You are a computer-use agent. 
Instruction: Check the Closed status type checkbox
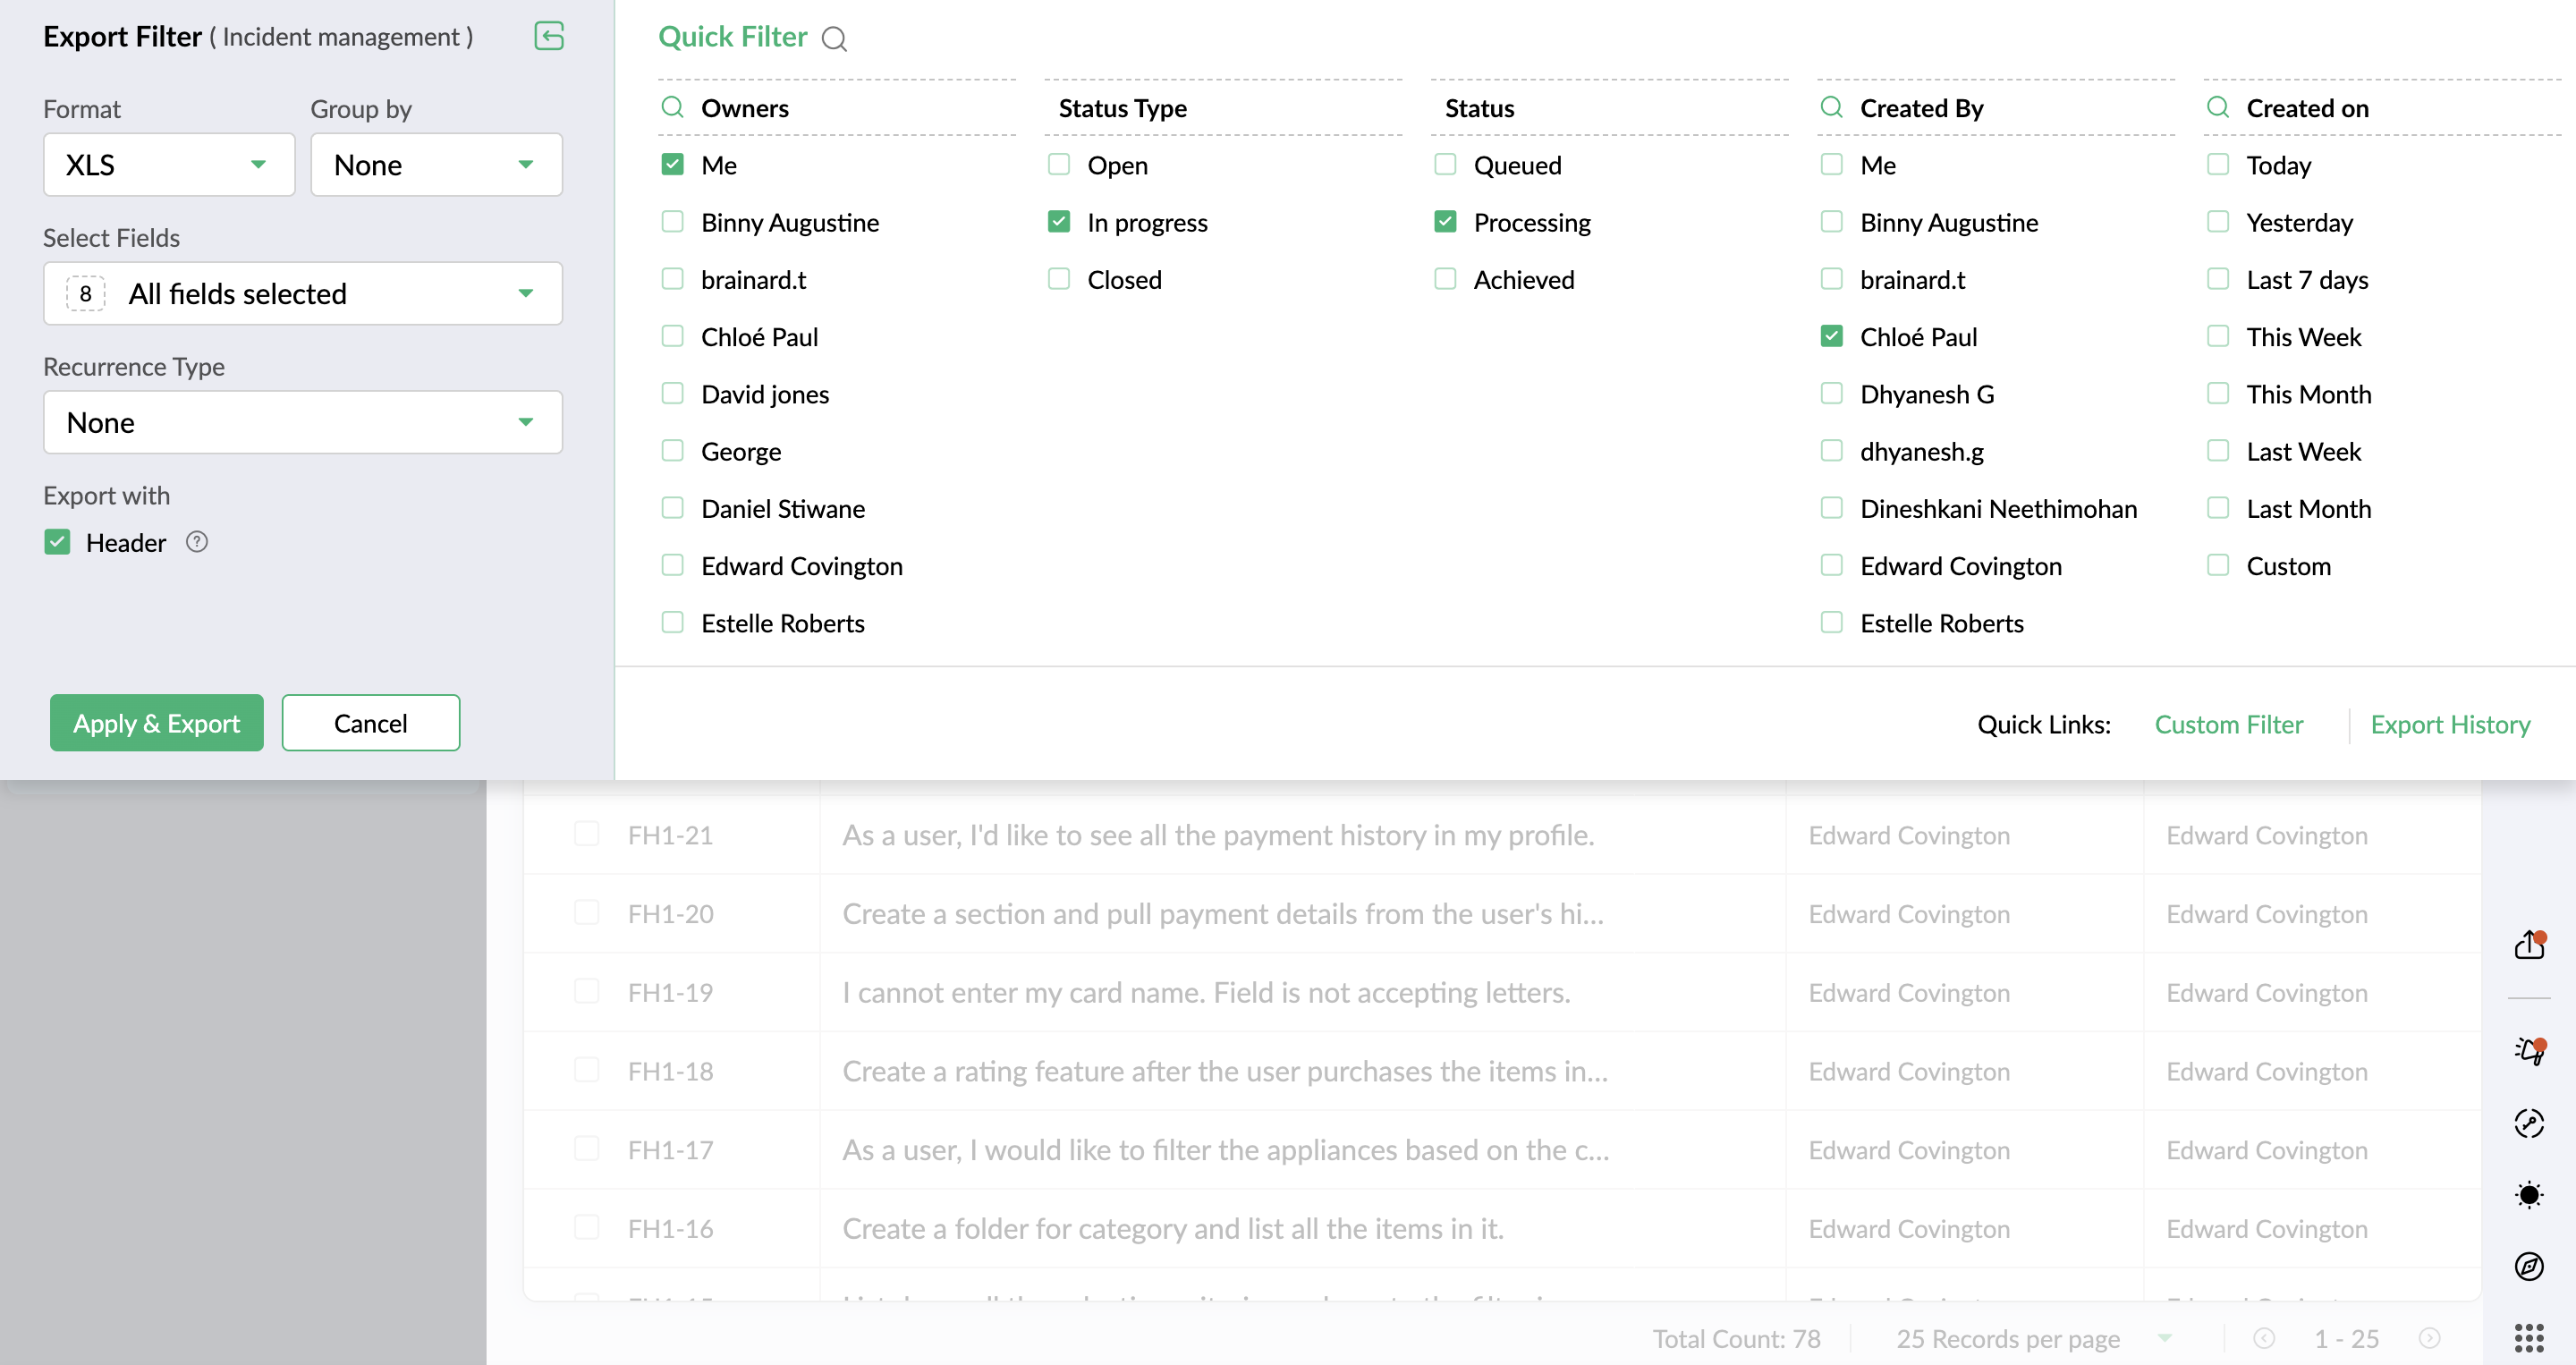pos(1059,279)
